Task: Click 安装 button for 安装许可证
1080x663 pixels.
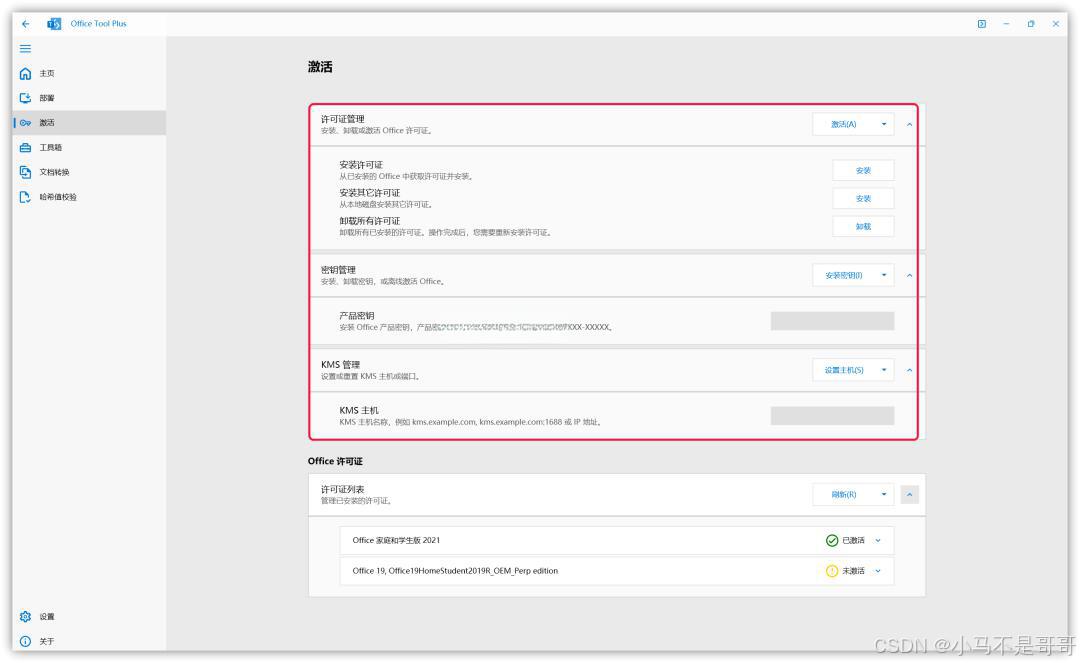Action: (x=863, y=170)
